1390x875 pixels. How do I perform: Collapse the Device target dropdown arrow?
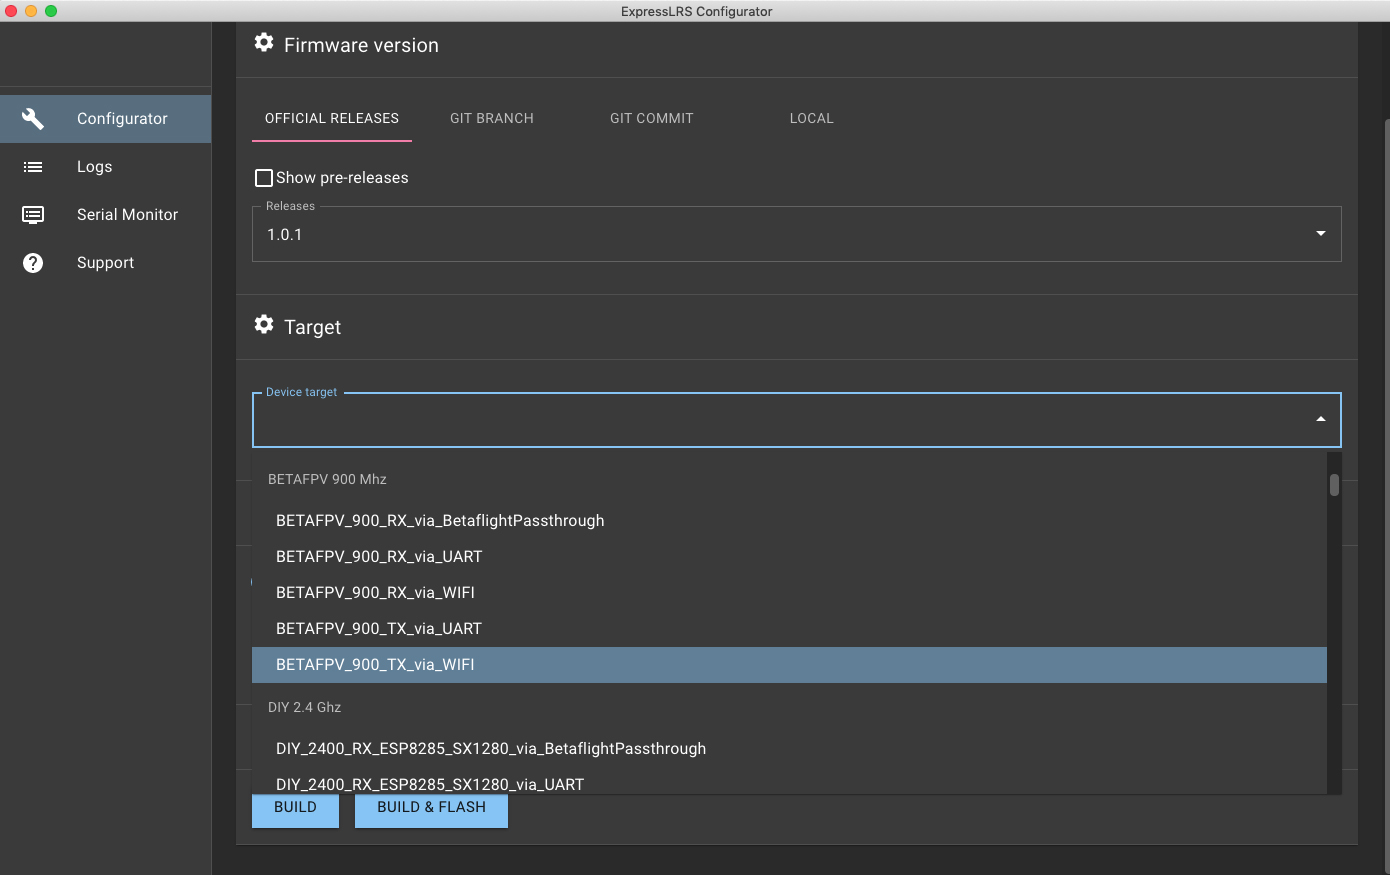(1321, 419)
